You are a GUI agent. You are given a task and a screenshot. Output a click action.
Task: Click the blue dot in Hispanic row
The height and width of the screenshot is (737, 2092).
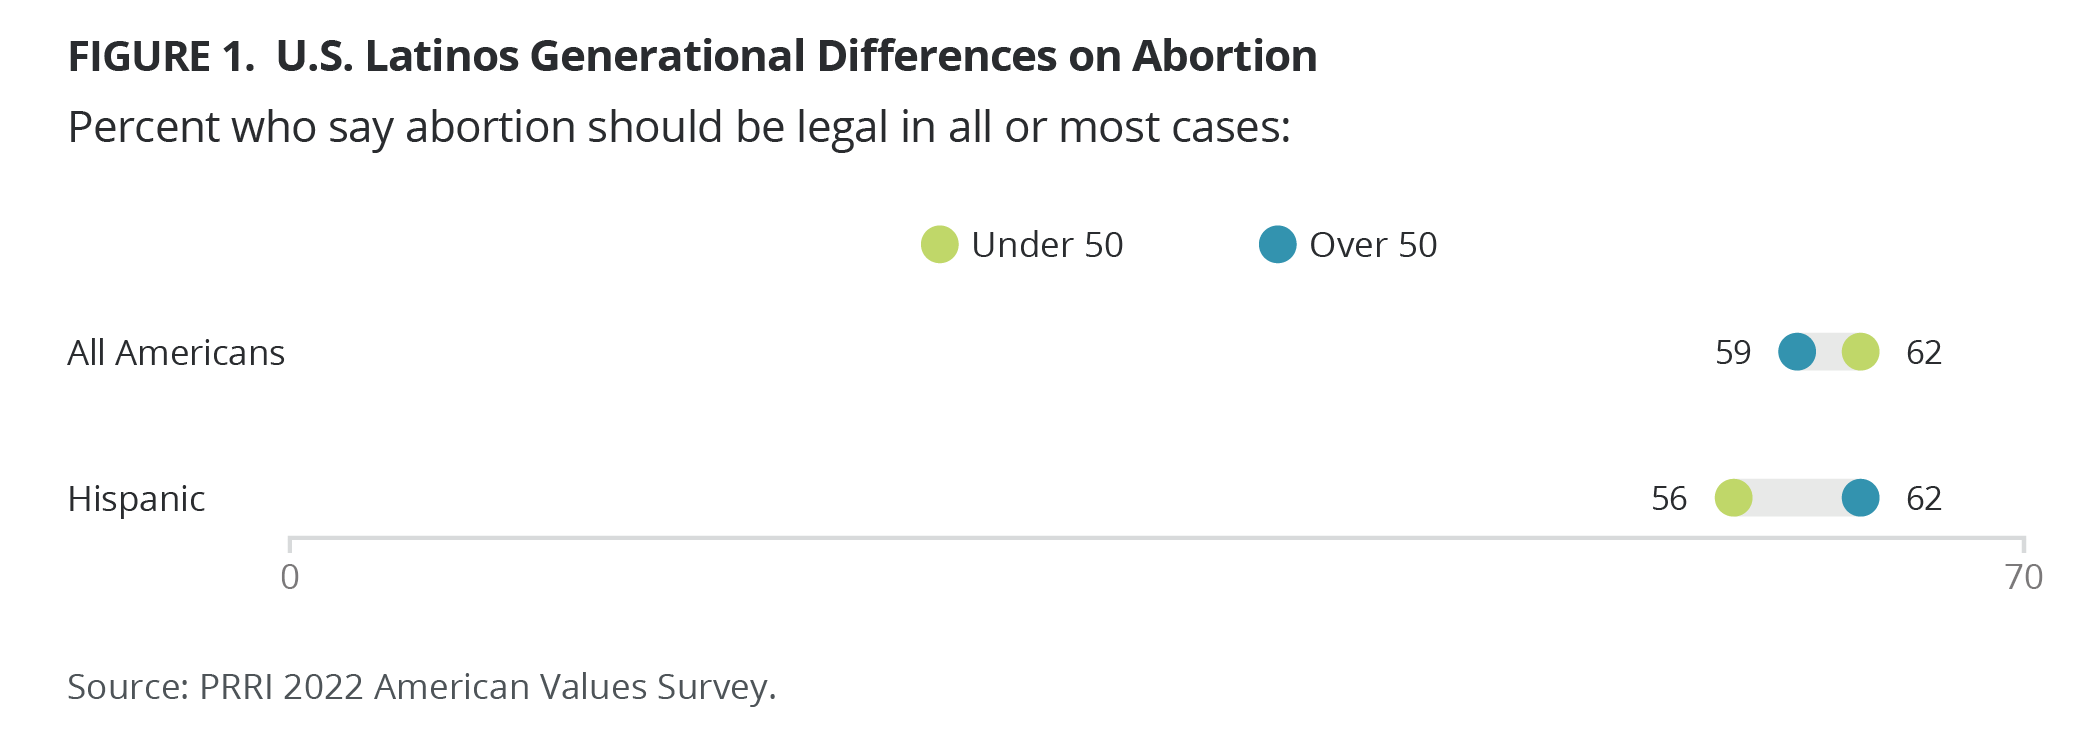tap(1860, 498)
